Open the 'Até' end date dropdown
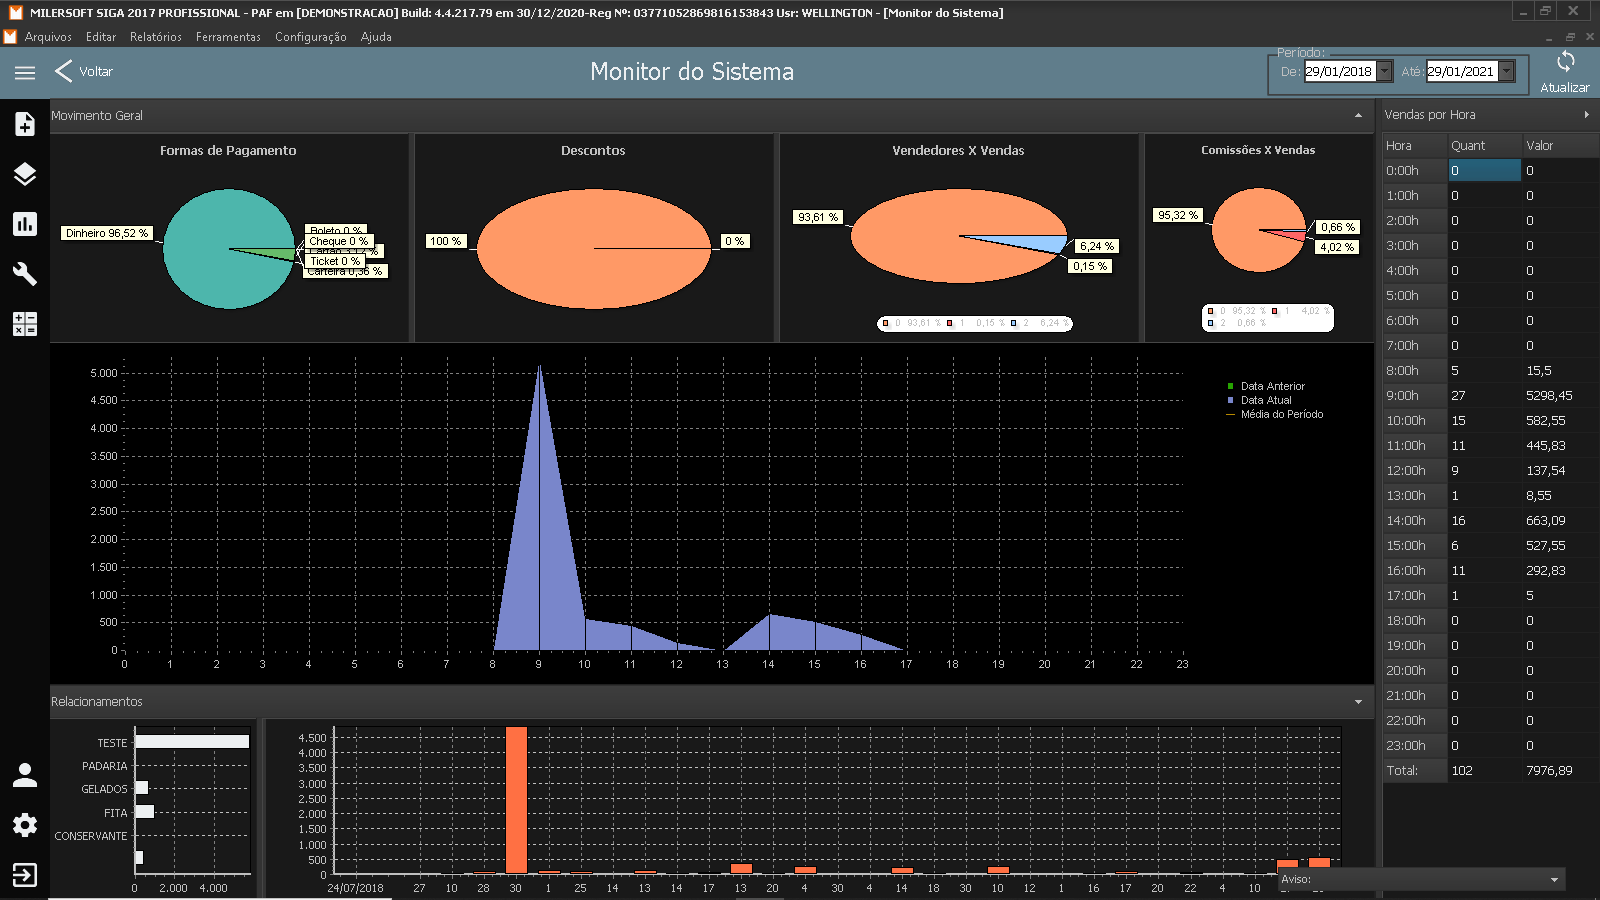 pyautogui.click(x=1506, y=71)
